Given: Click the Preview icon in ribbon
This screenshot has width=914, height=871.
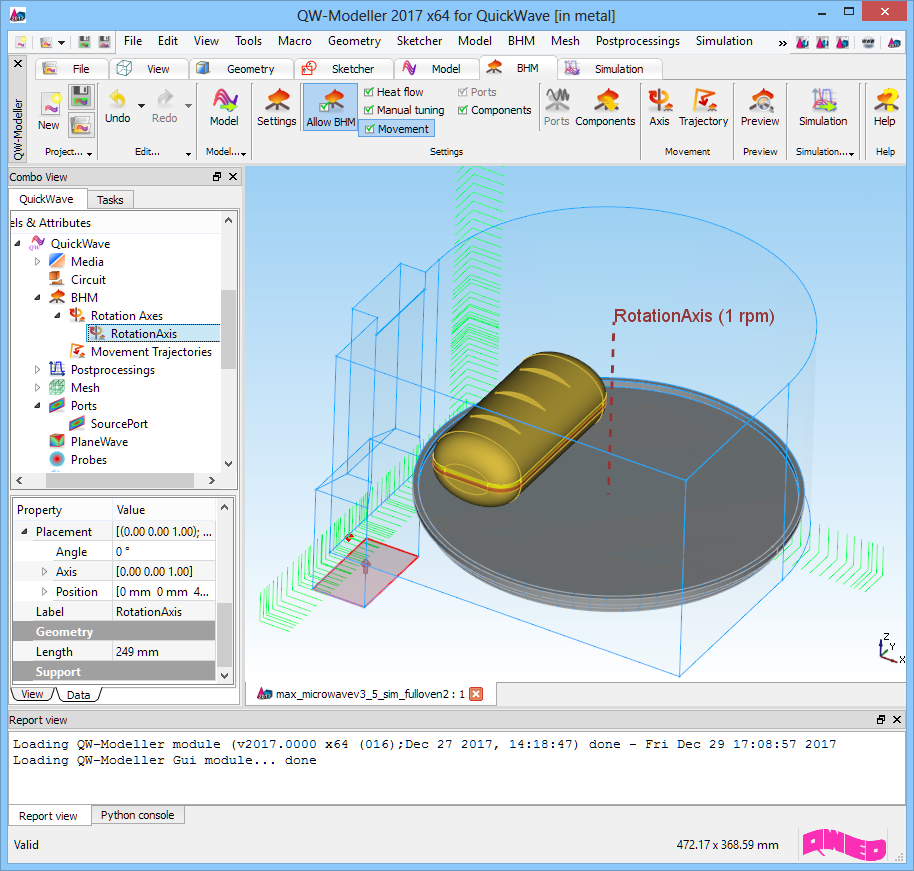Looking at the screenshot, I should 760,108.
